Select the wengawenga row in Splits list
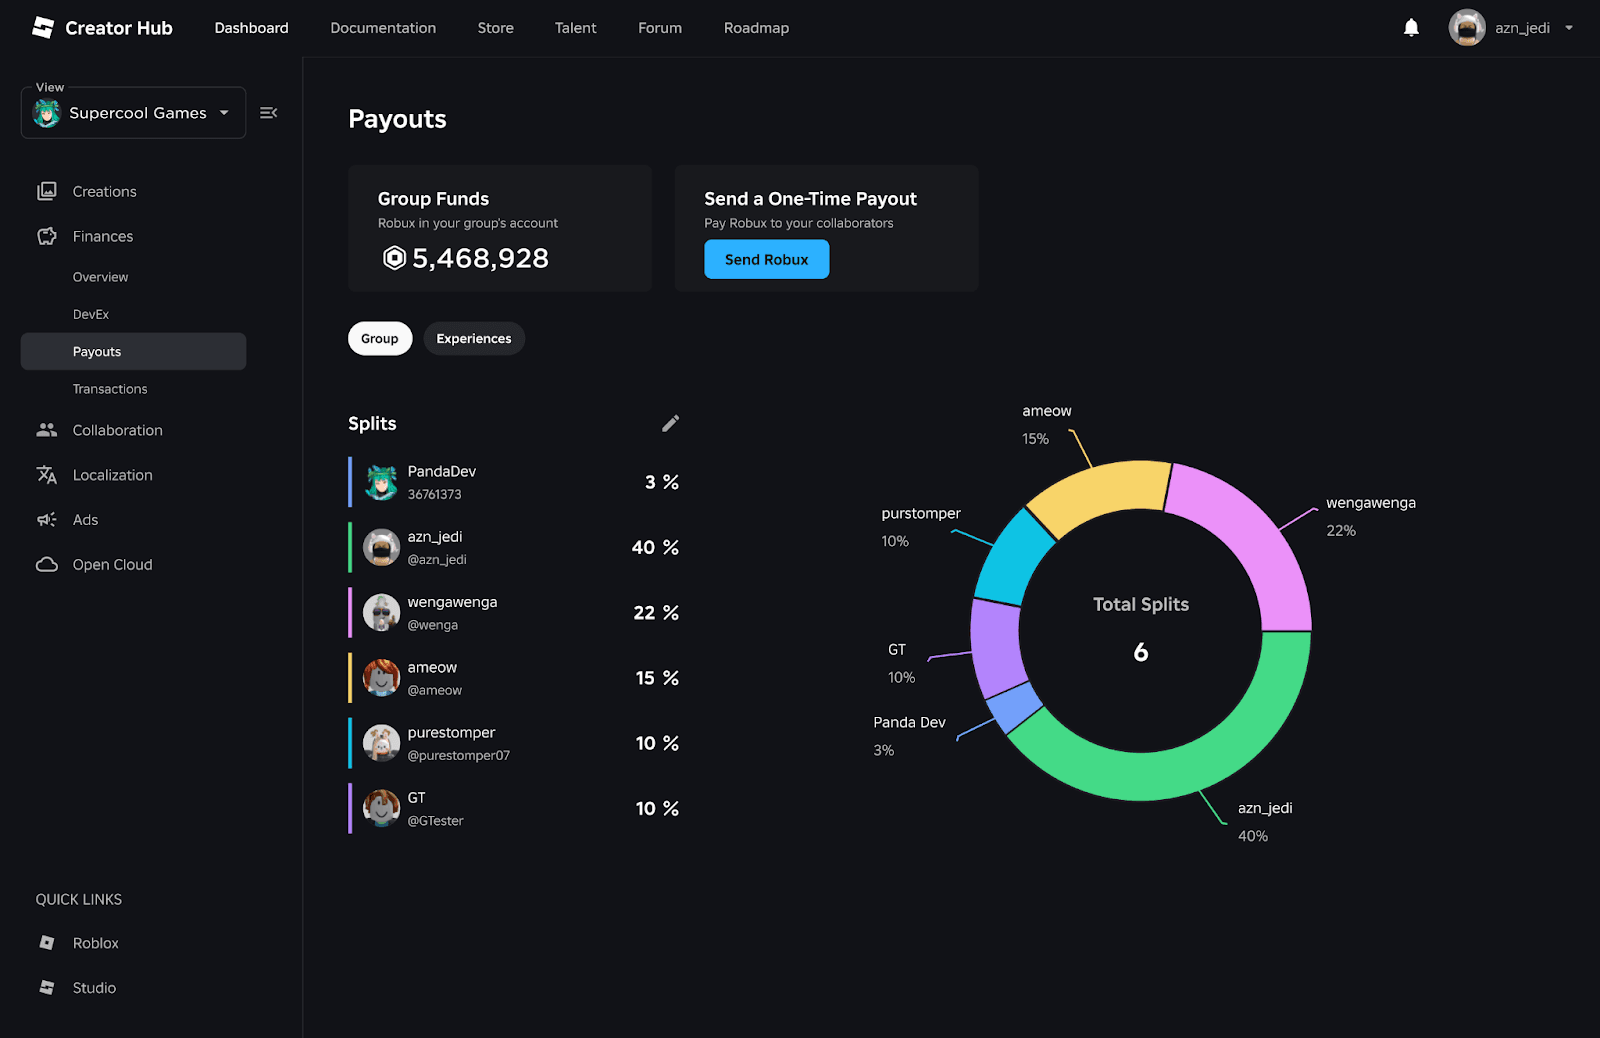 tap(513, 613)
